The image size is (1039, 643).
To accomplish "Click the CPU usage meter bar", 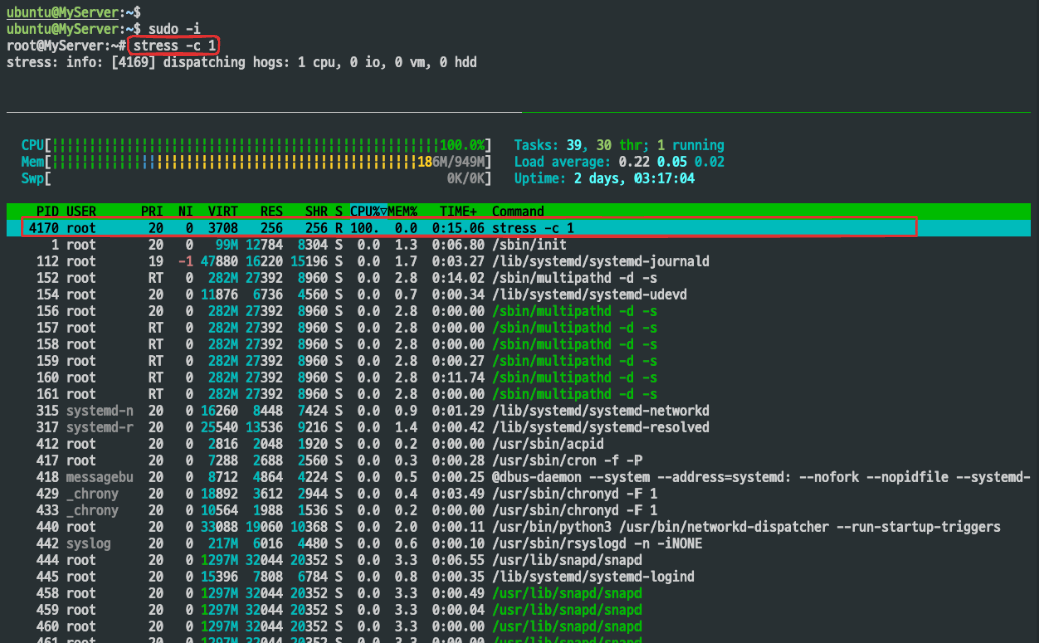I will [256, 145].
